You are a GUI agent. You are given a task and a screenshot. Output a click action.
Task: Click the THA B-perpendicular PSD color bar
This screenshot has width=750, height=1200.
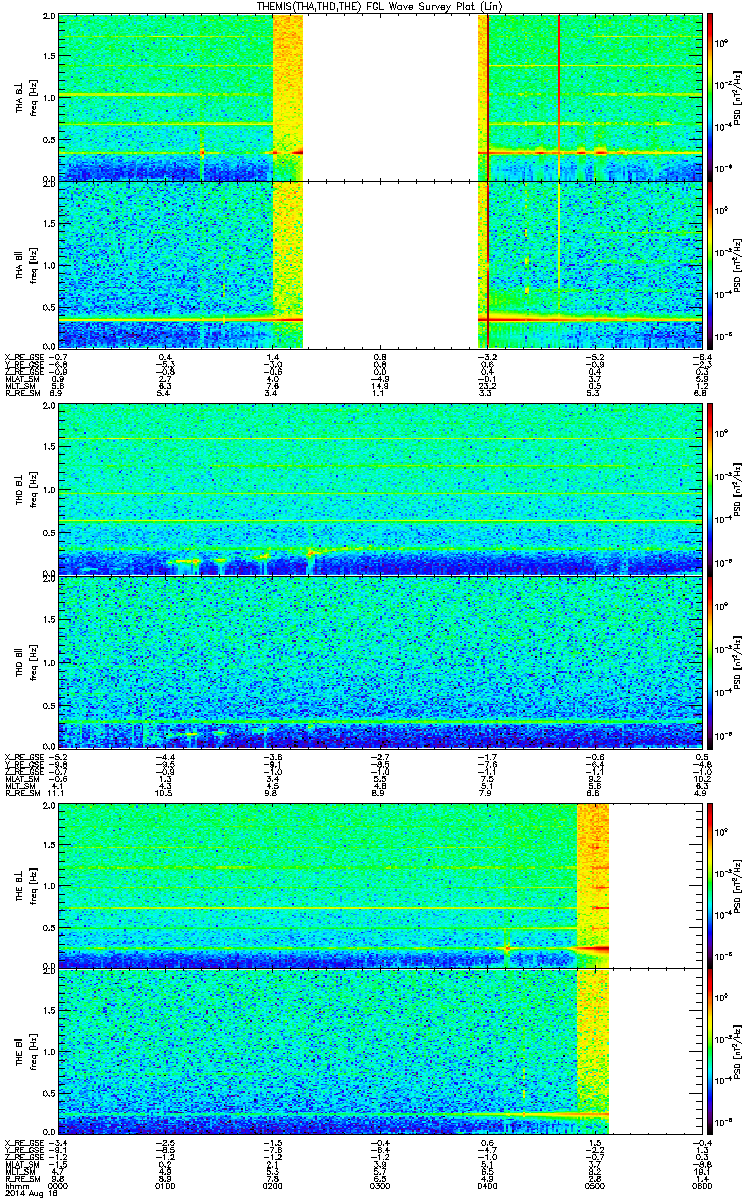pyautogui.click(x=710, y=97)
